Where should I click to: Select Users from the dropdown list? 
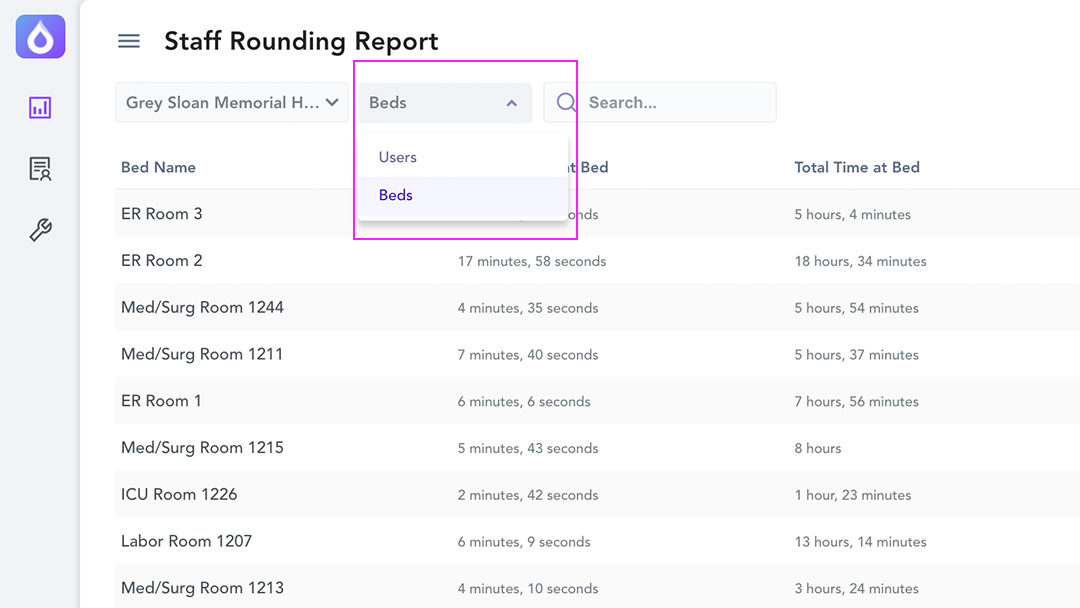click(398, 157)
